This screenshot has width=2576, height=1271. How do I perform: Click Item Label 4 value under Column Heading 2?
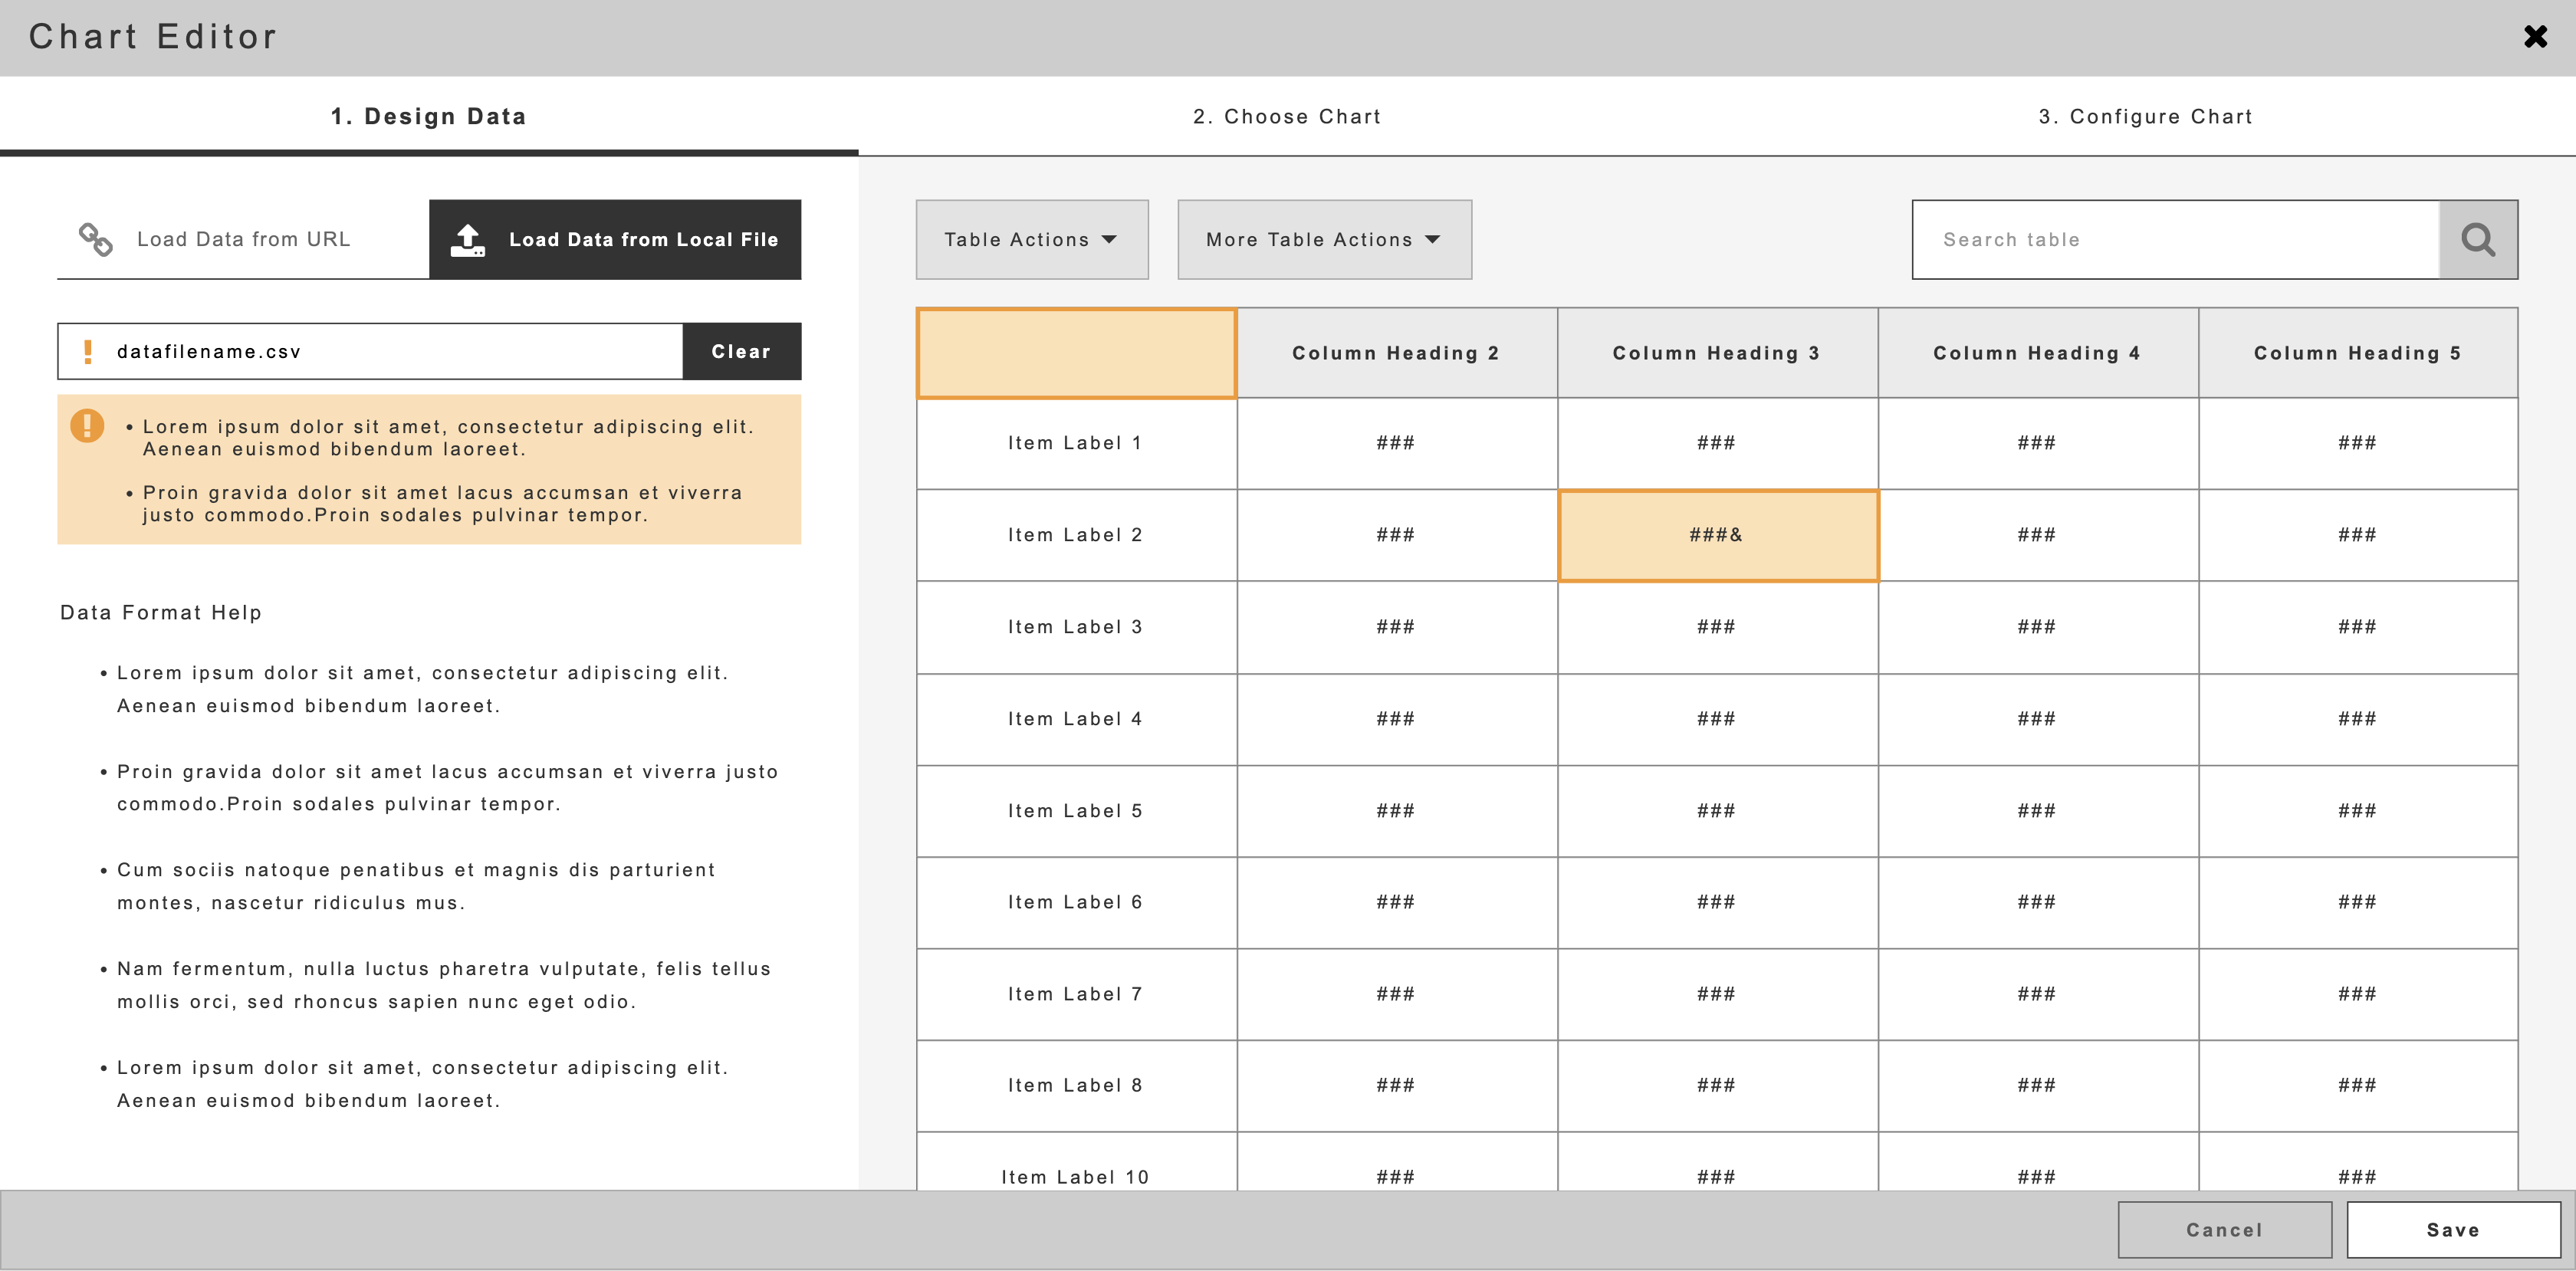1396,719
